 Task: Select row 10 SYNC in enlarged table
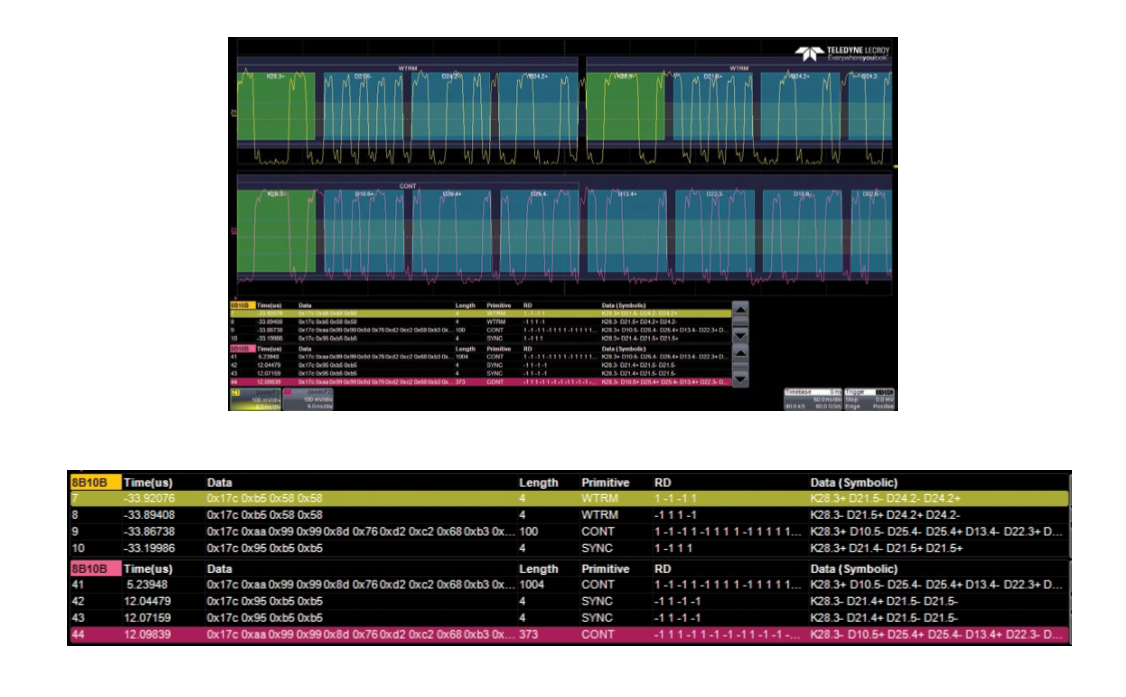[x=568, y=549]
